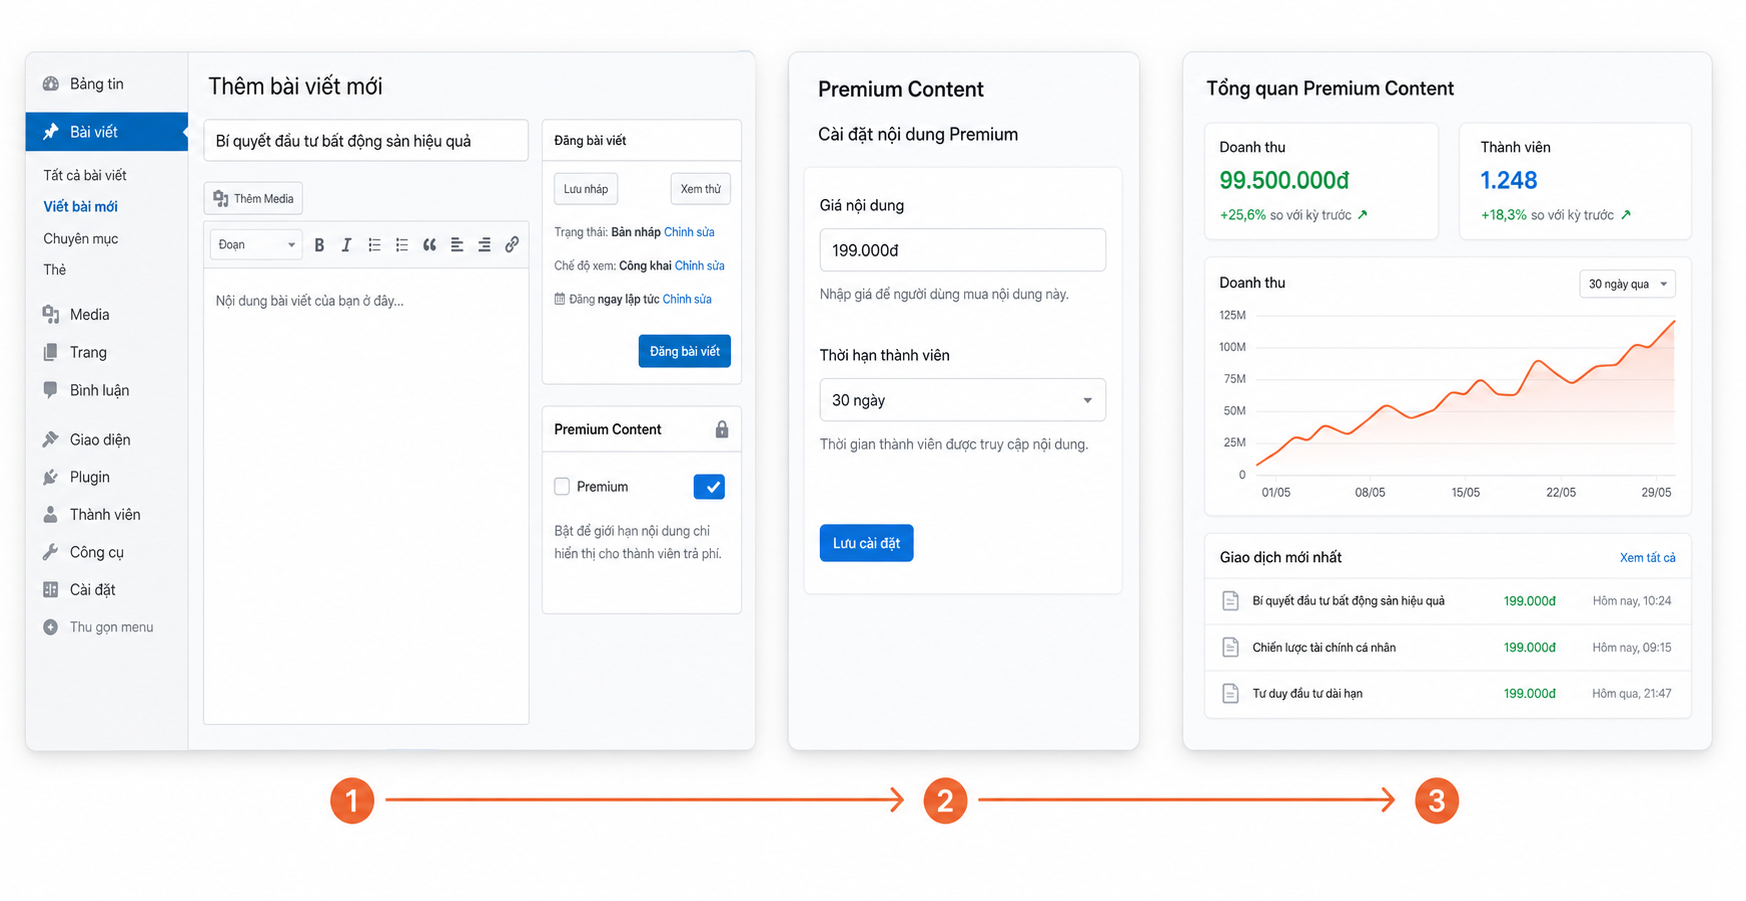1746x901 pixels.
Task: Open the 30 ngày qua range dropdown
Action: tap(1627, 284)
